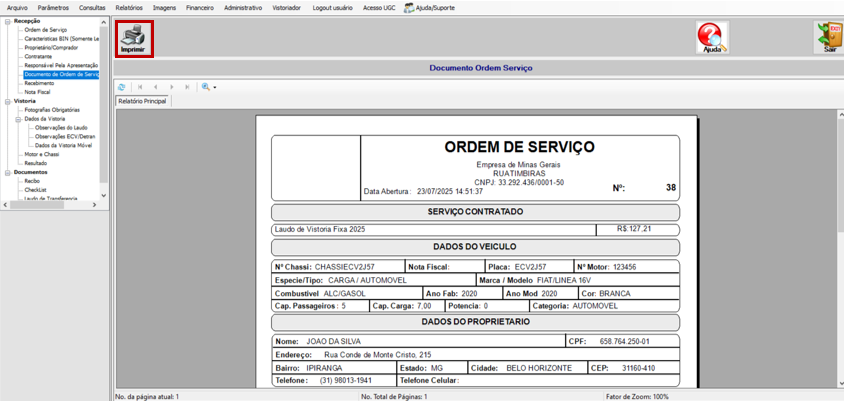Collapse the Recepção tree node

point(8,21)
